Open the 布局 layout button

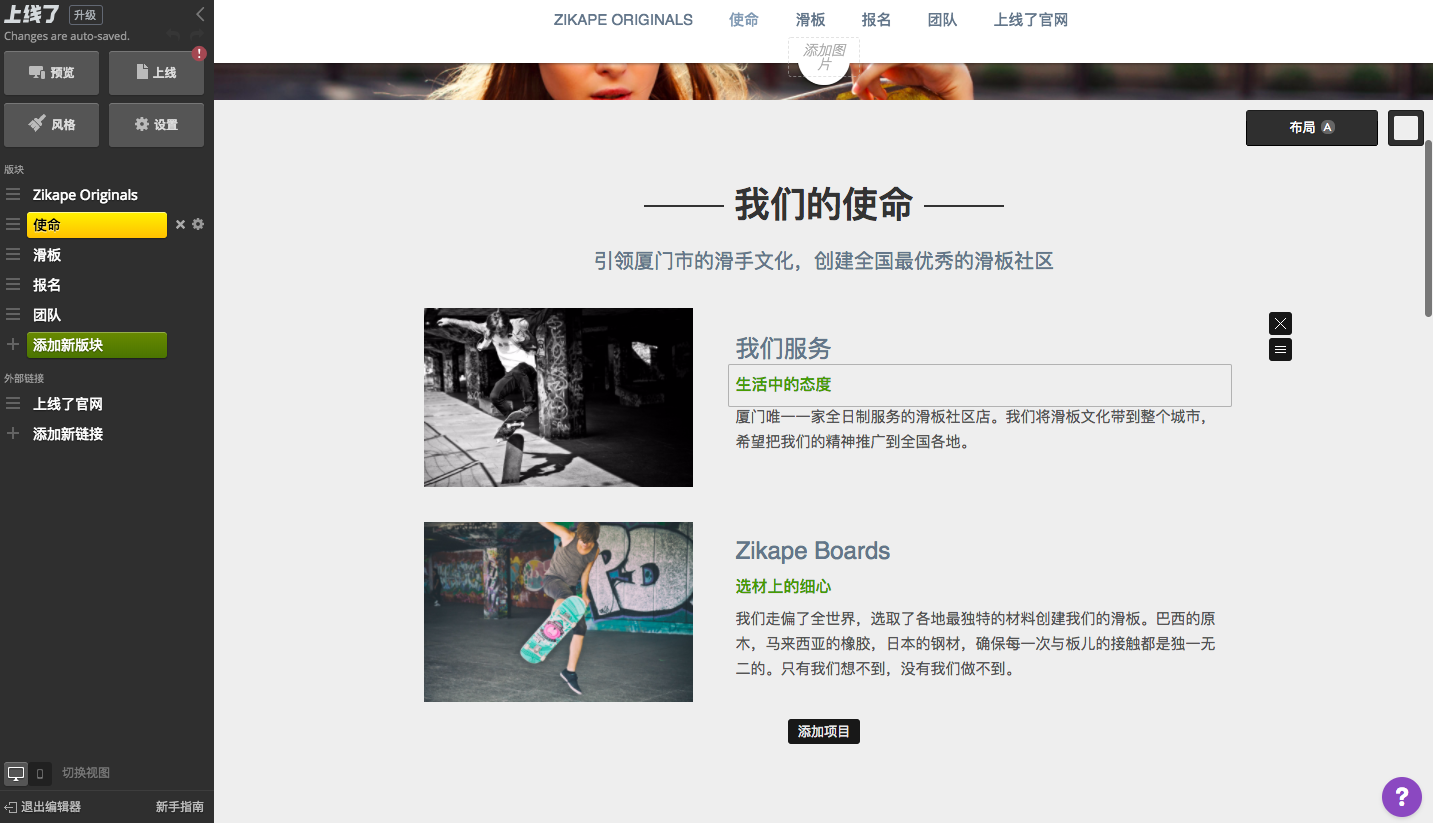tap(1312, 128)
